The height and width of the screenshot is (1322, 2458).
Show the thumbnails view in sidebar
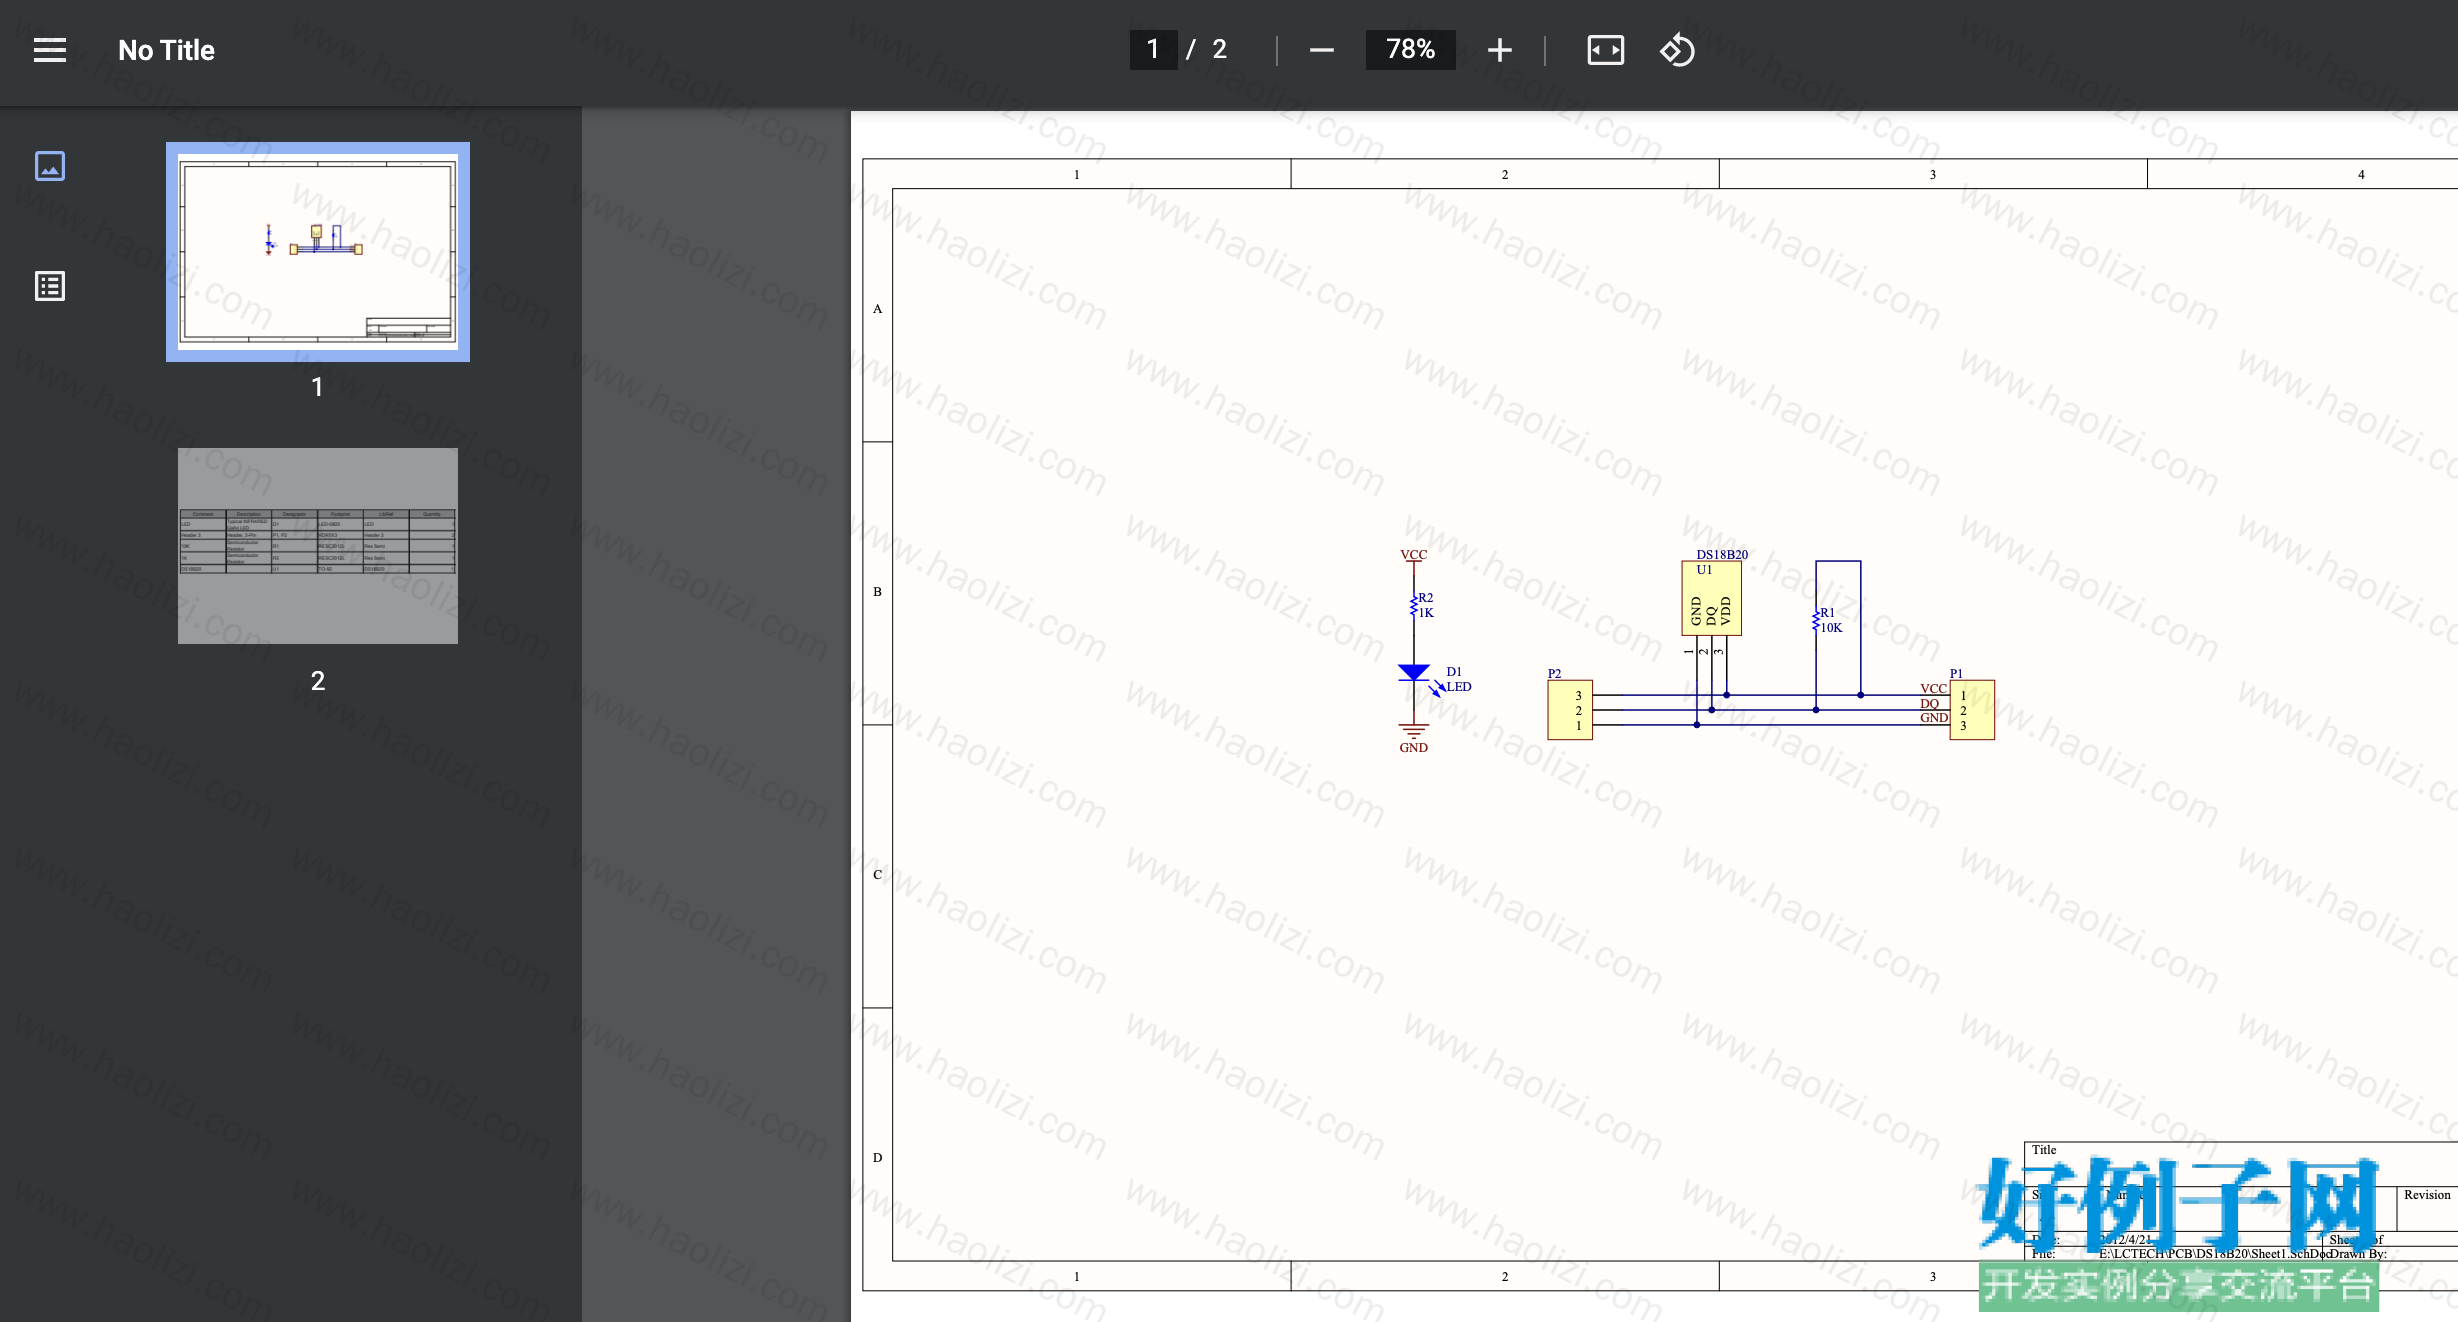tap(50, 166)
